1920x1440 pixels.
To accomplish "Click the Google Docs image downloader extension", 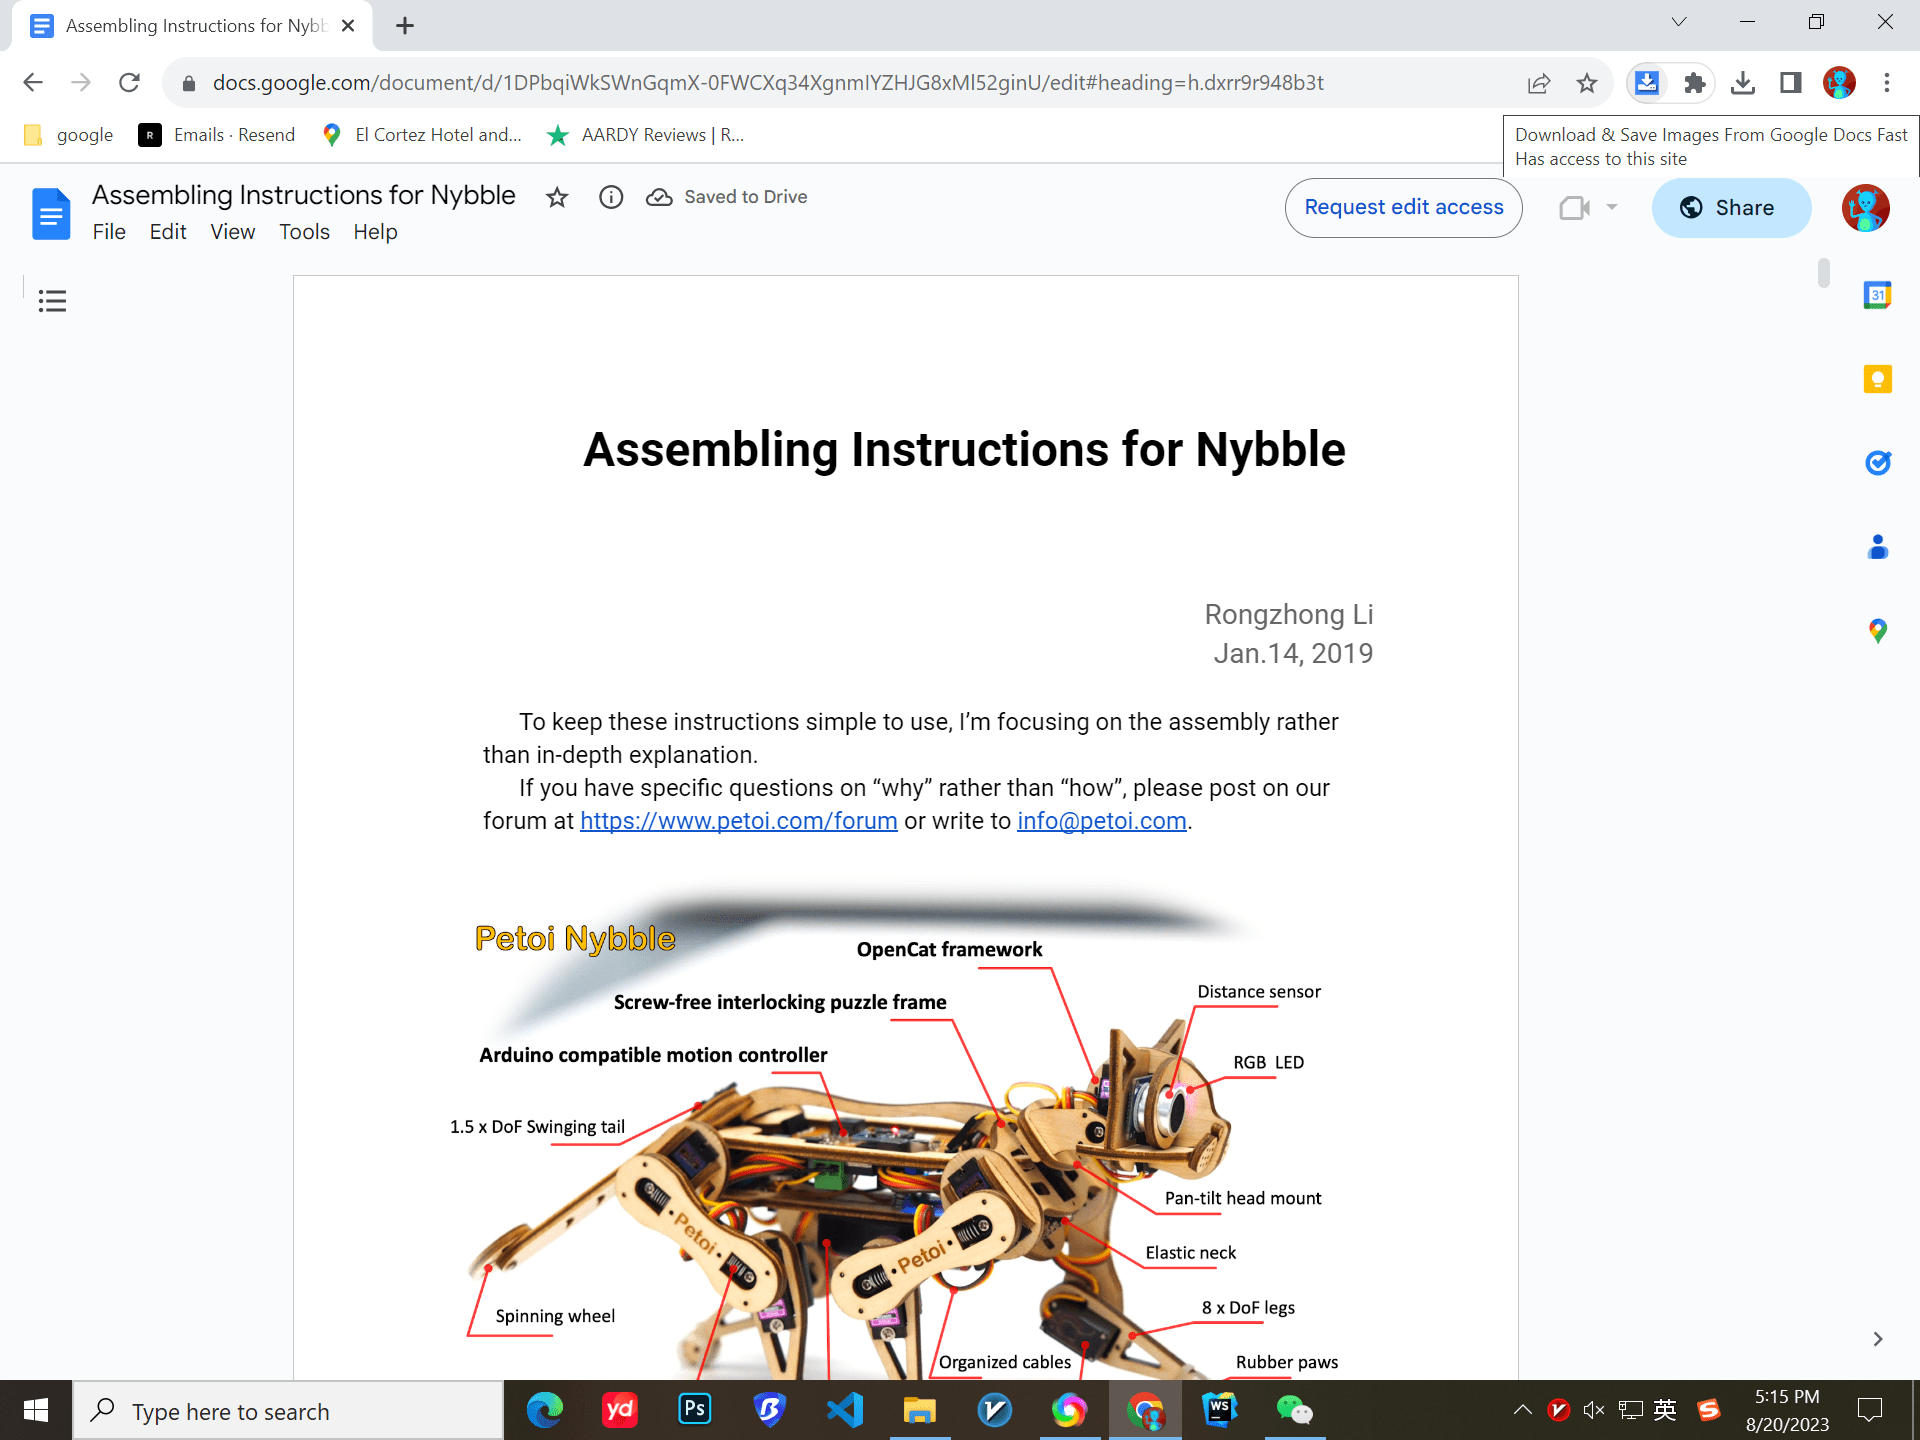I will pos(1646,83).
